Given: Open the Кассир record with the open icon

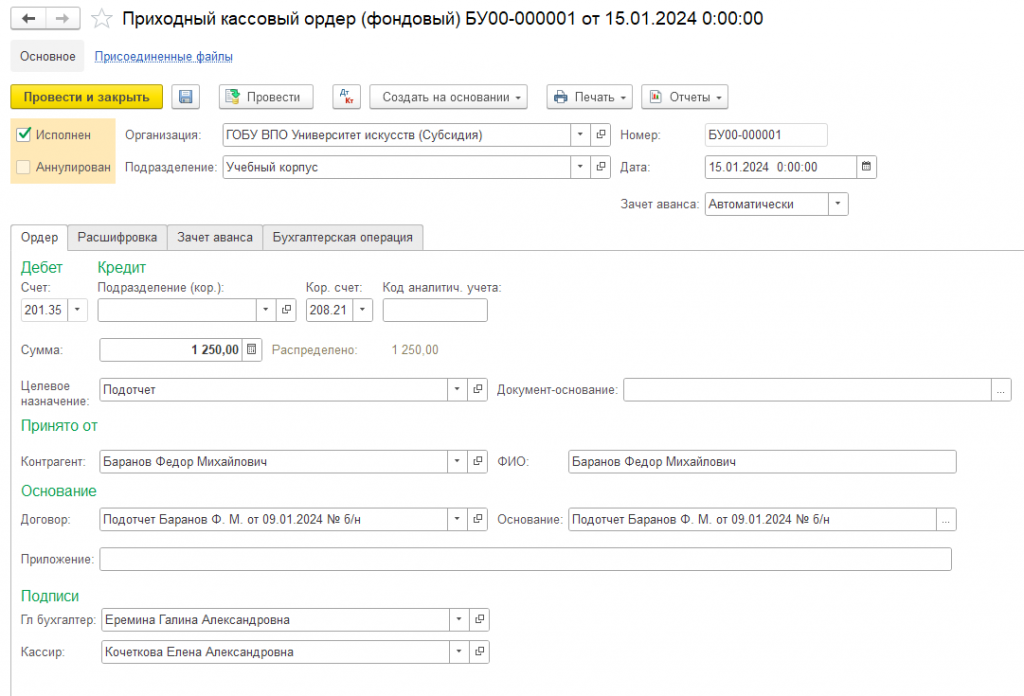Looking at the screenshot, I should click(479, 652).
